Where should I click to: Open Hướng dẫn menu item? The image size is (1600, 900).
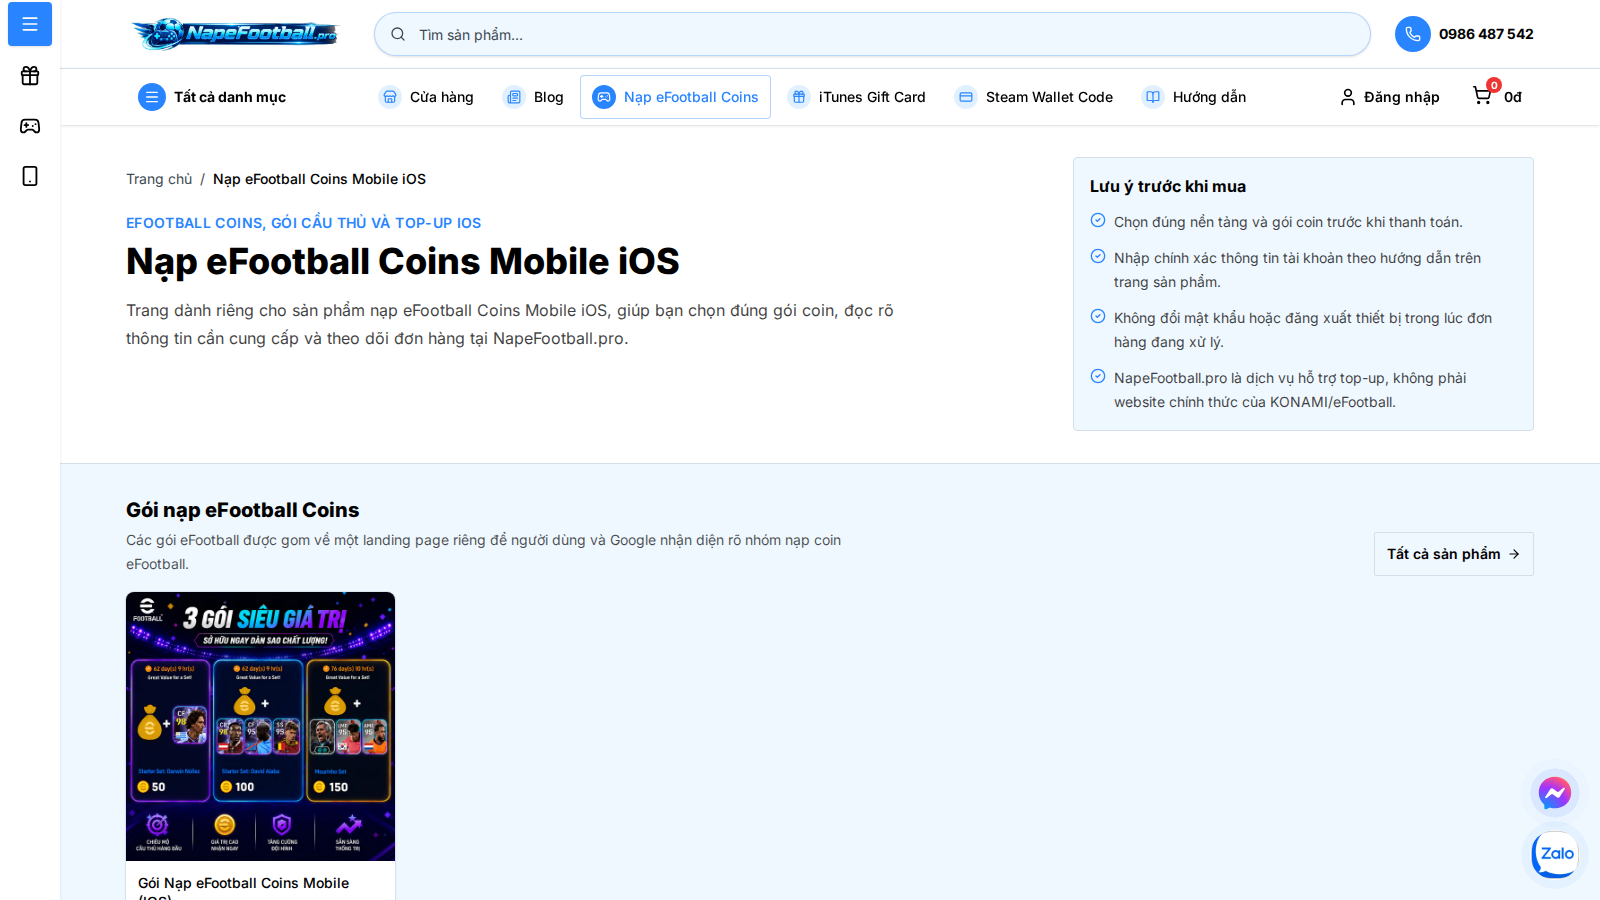click(1194, 97)
